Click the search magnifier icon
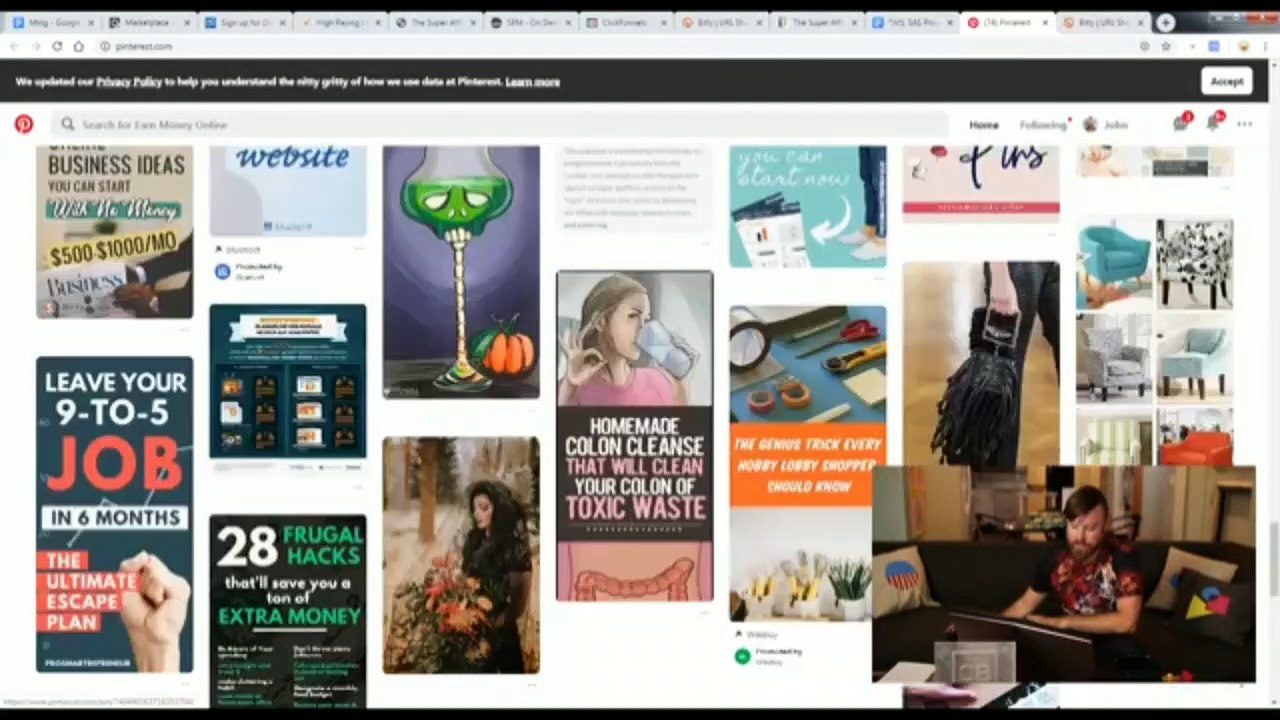 [67, 124]
